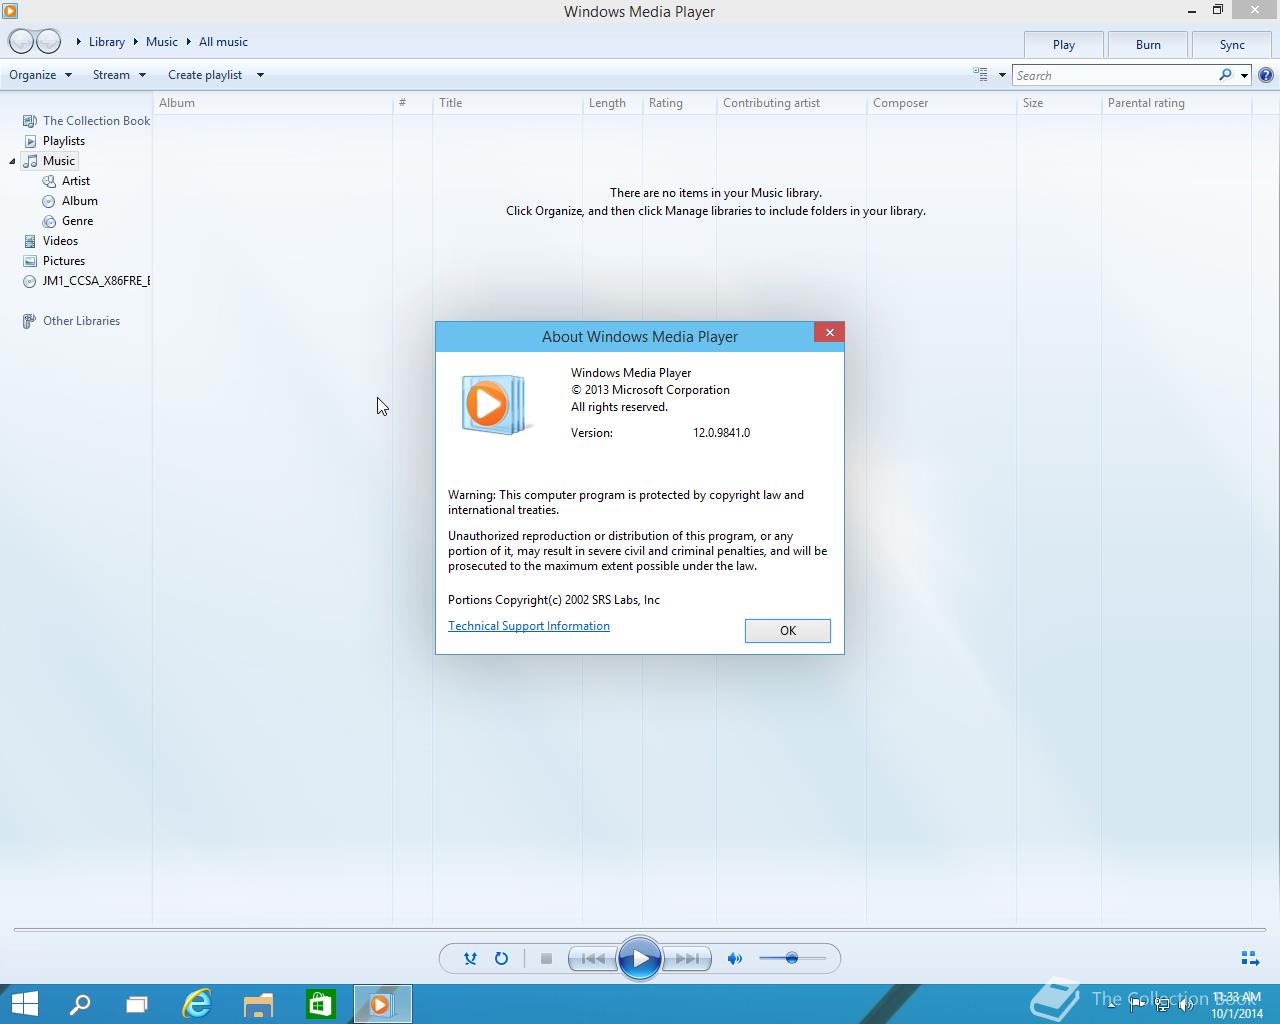Click the Previous track button
The height and width of the screenshot is (1024, 1280).
tap(593, 958)
